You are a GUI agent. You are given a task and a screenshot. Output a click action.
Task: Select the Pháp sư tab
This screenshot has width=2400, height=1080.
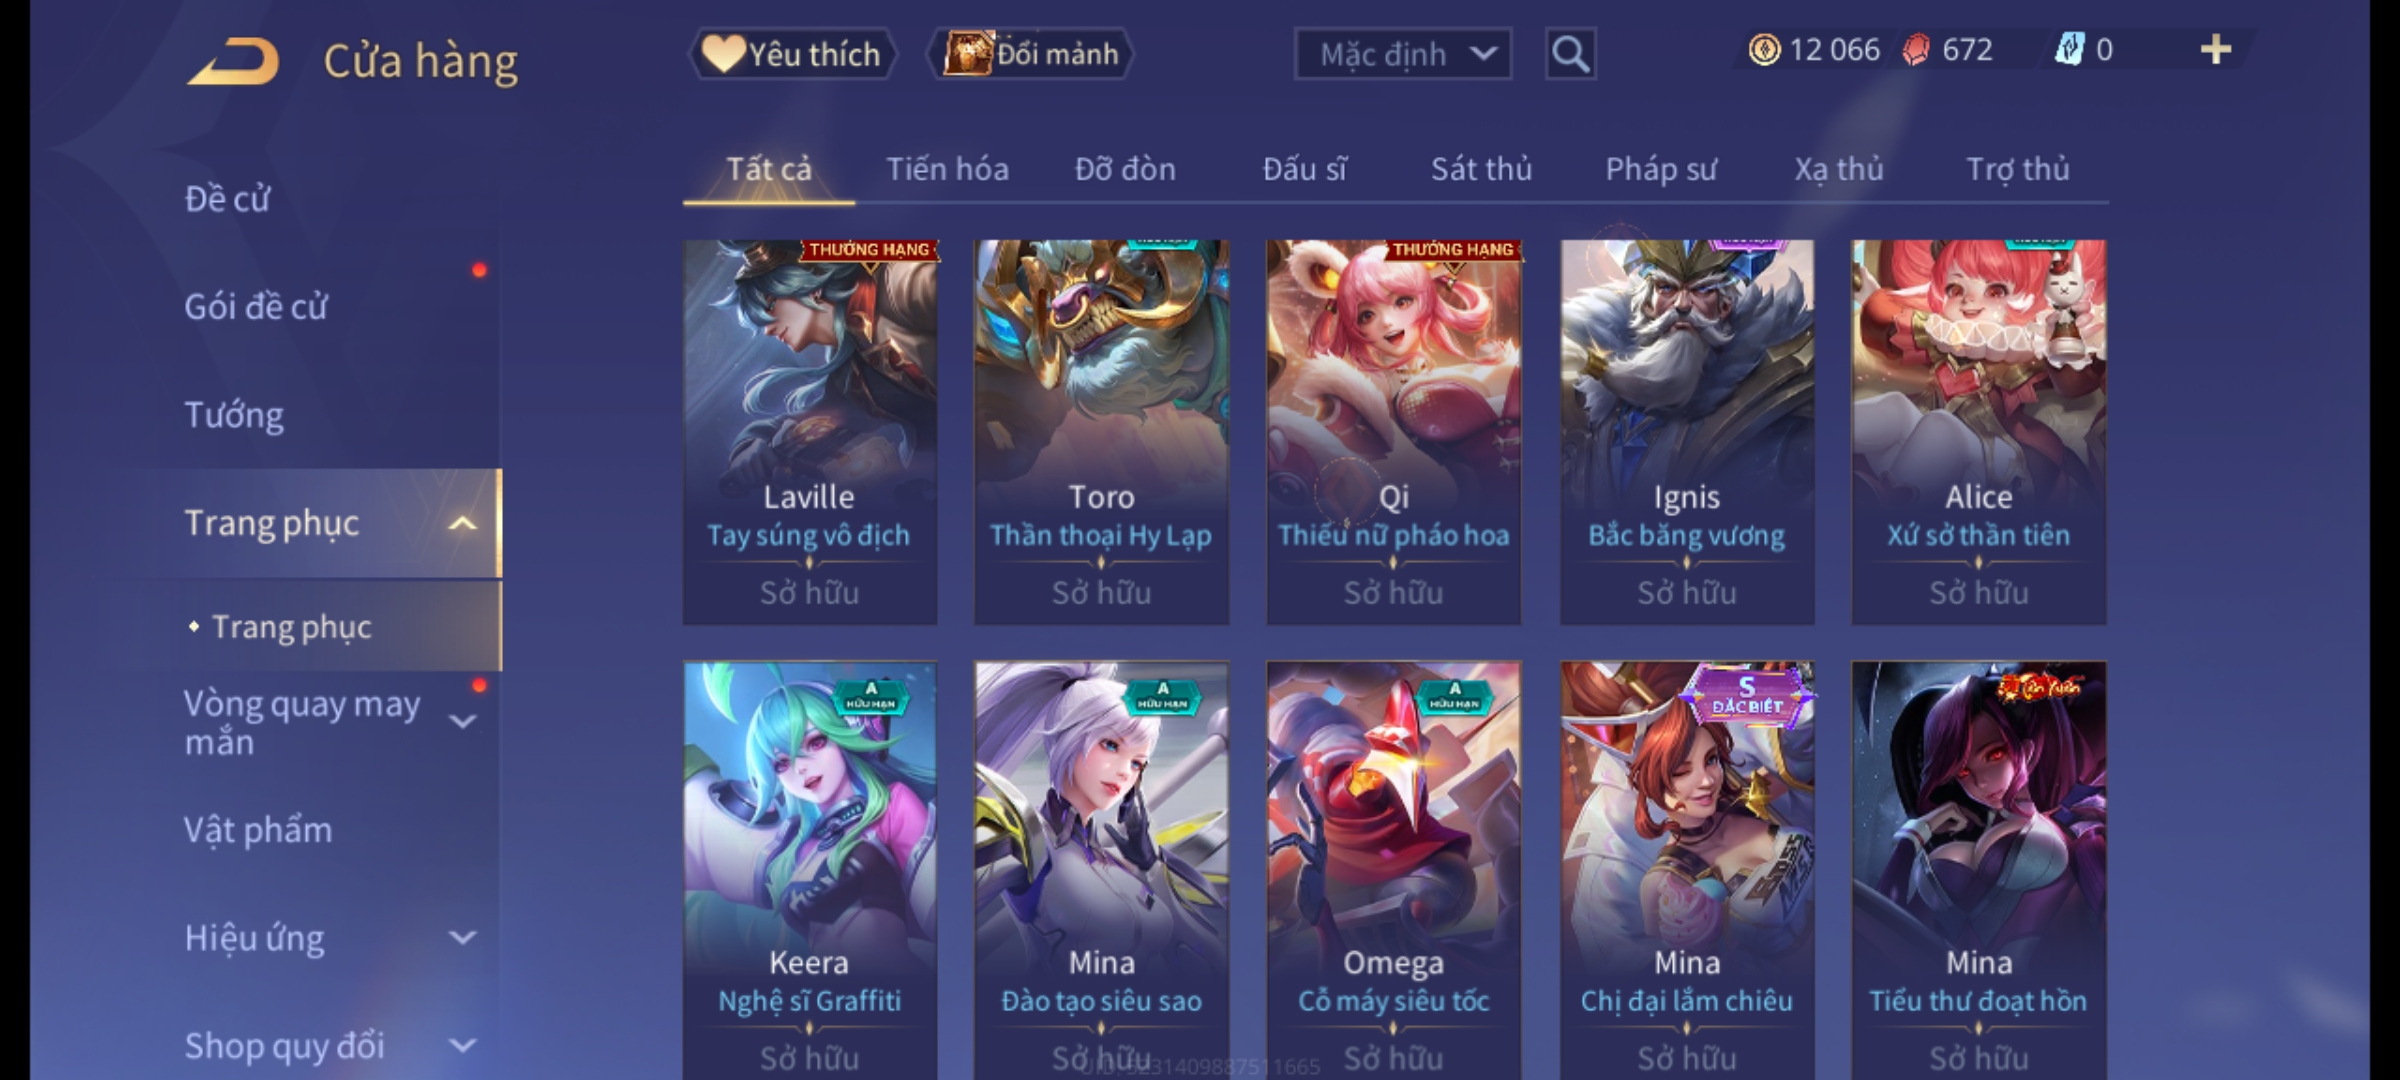coord(1660,169)
